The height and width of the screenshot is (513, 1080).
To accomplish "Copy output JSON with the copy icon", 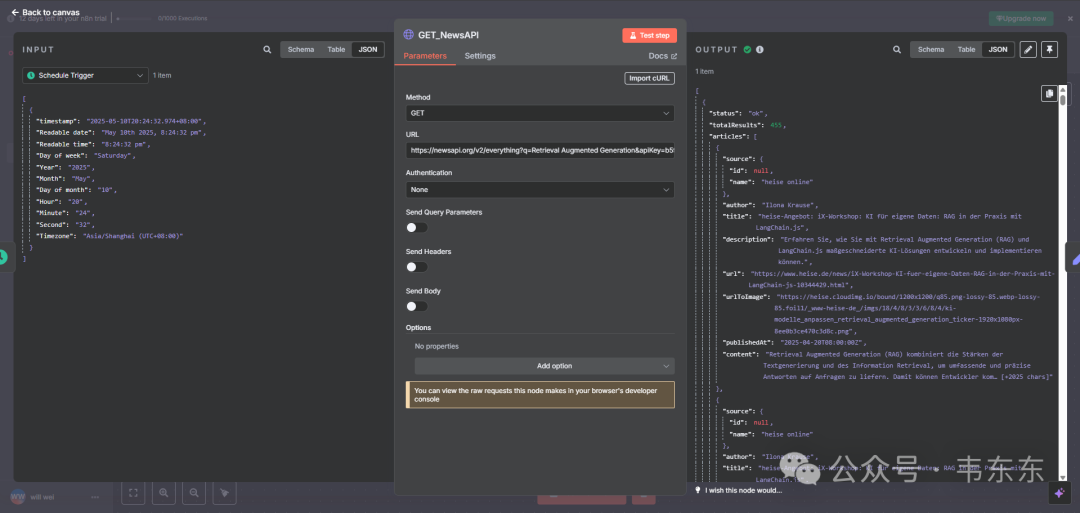I will coord(1049,94).
